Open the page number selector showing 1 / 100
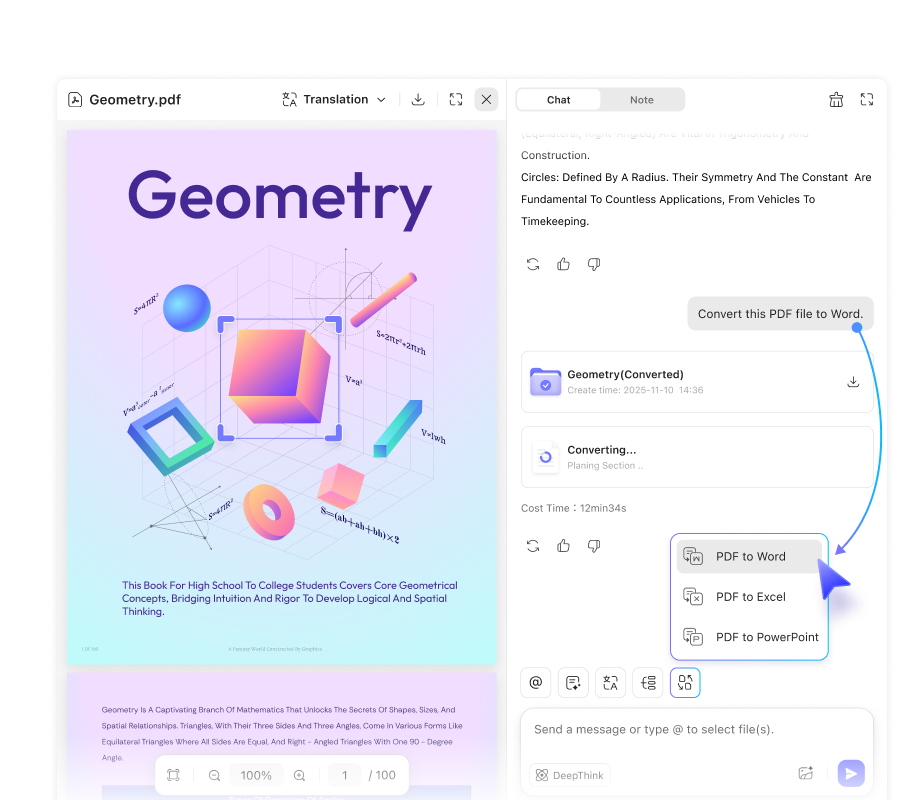 [x=344, y=775]
